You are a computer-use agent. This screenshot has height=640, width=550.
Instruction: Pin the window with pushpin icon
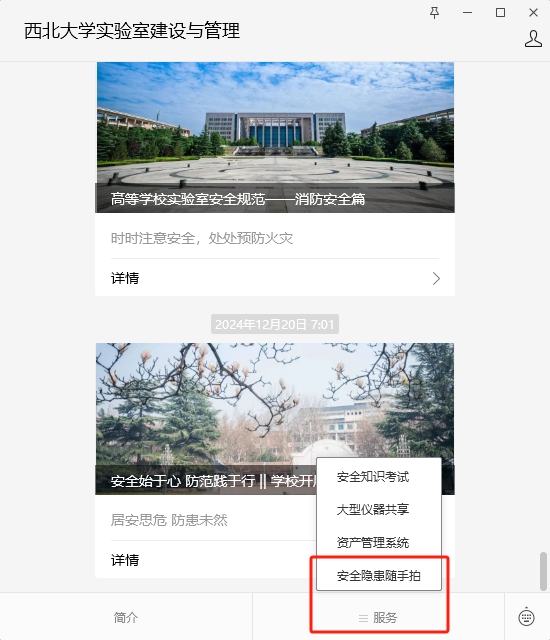pos(435,13)
